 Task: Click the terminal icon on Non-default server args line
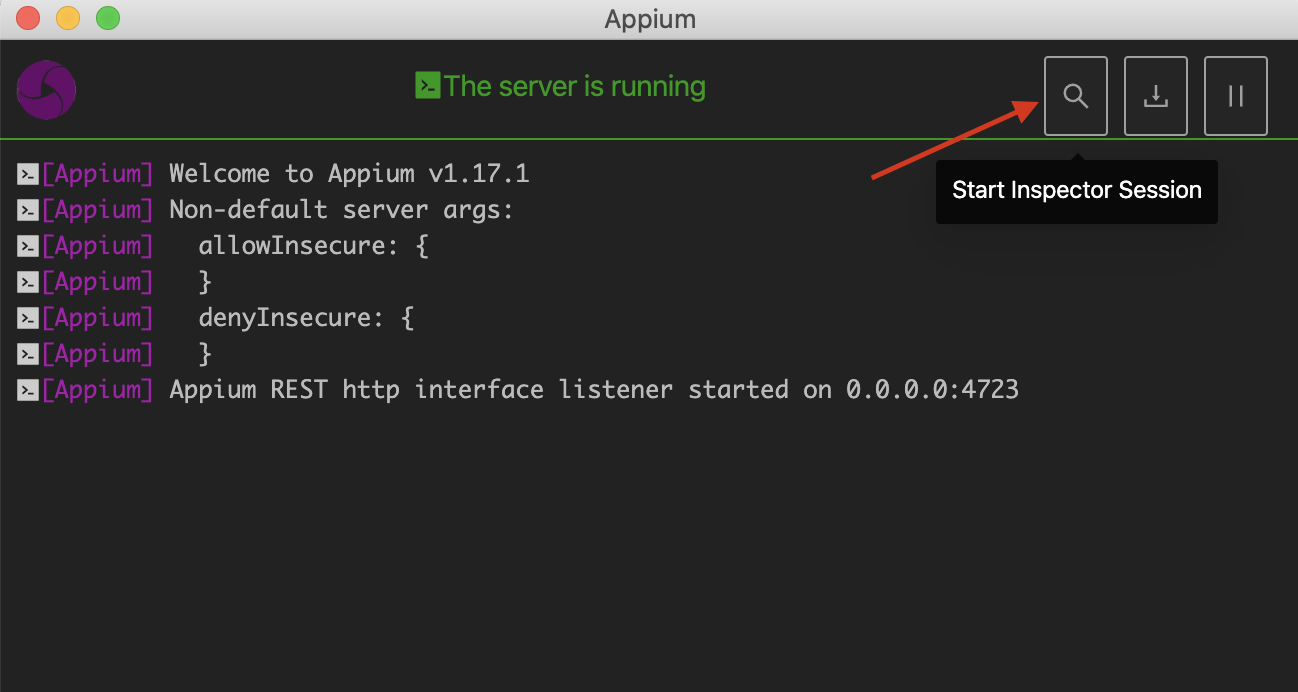[x=28, y=211]
